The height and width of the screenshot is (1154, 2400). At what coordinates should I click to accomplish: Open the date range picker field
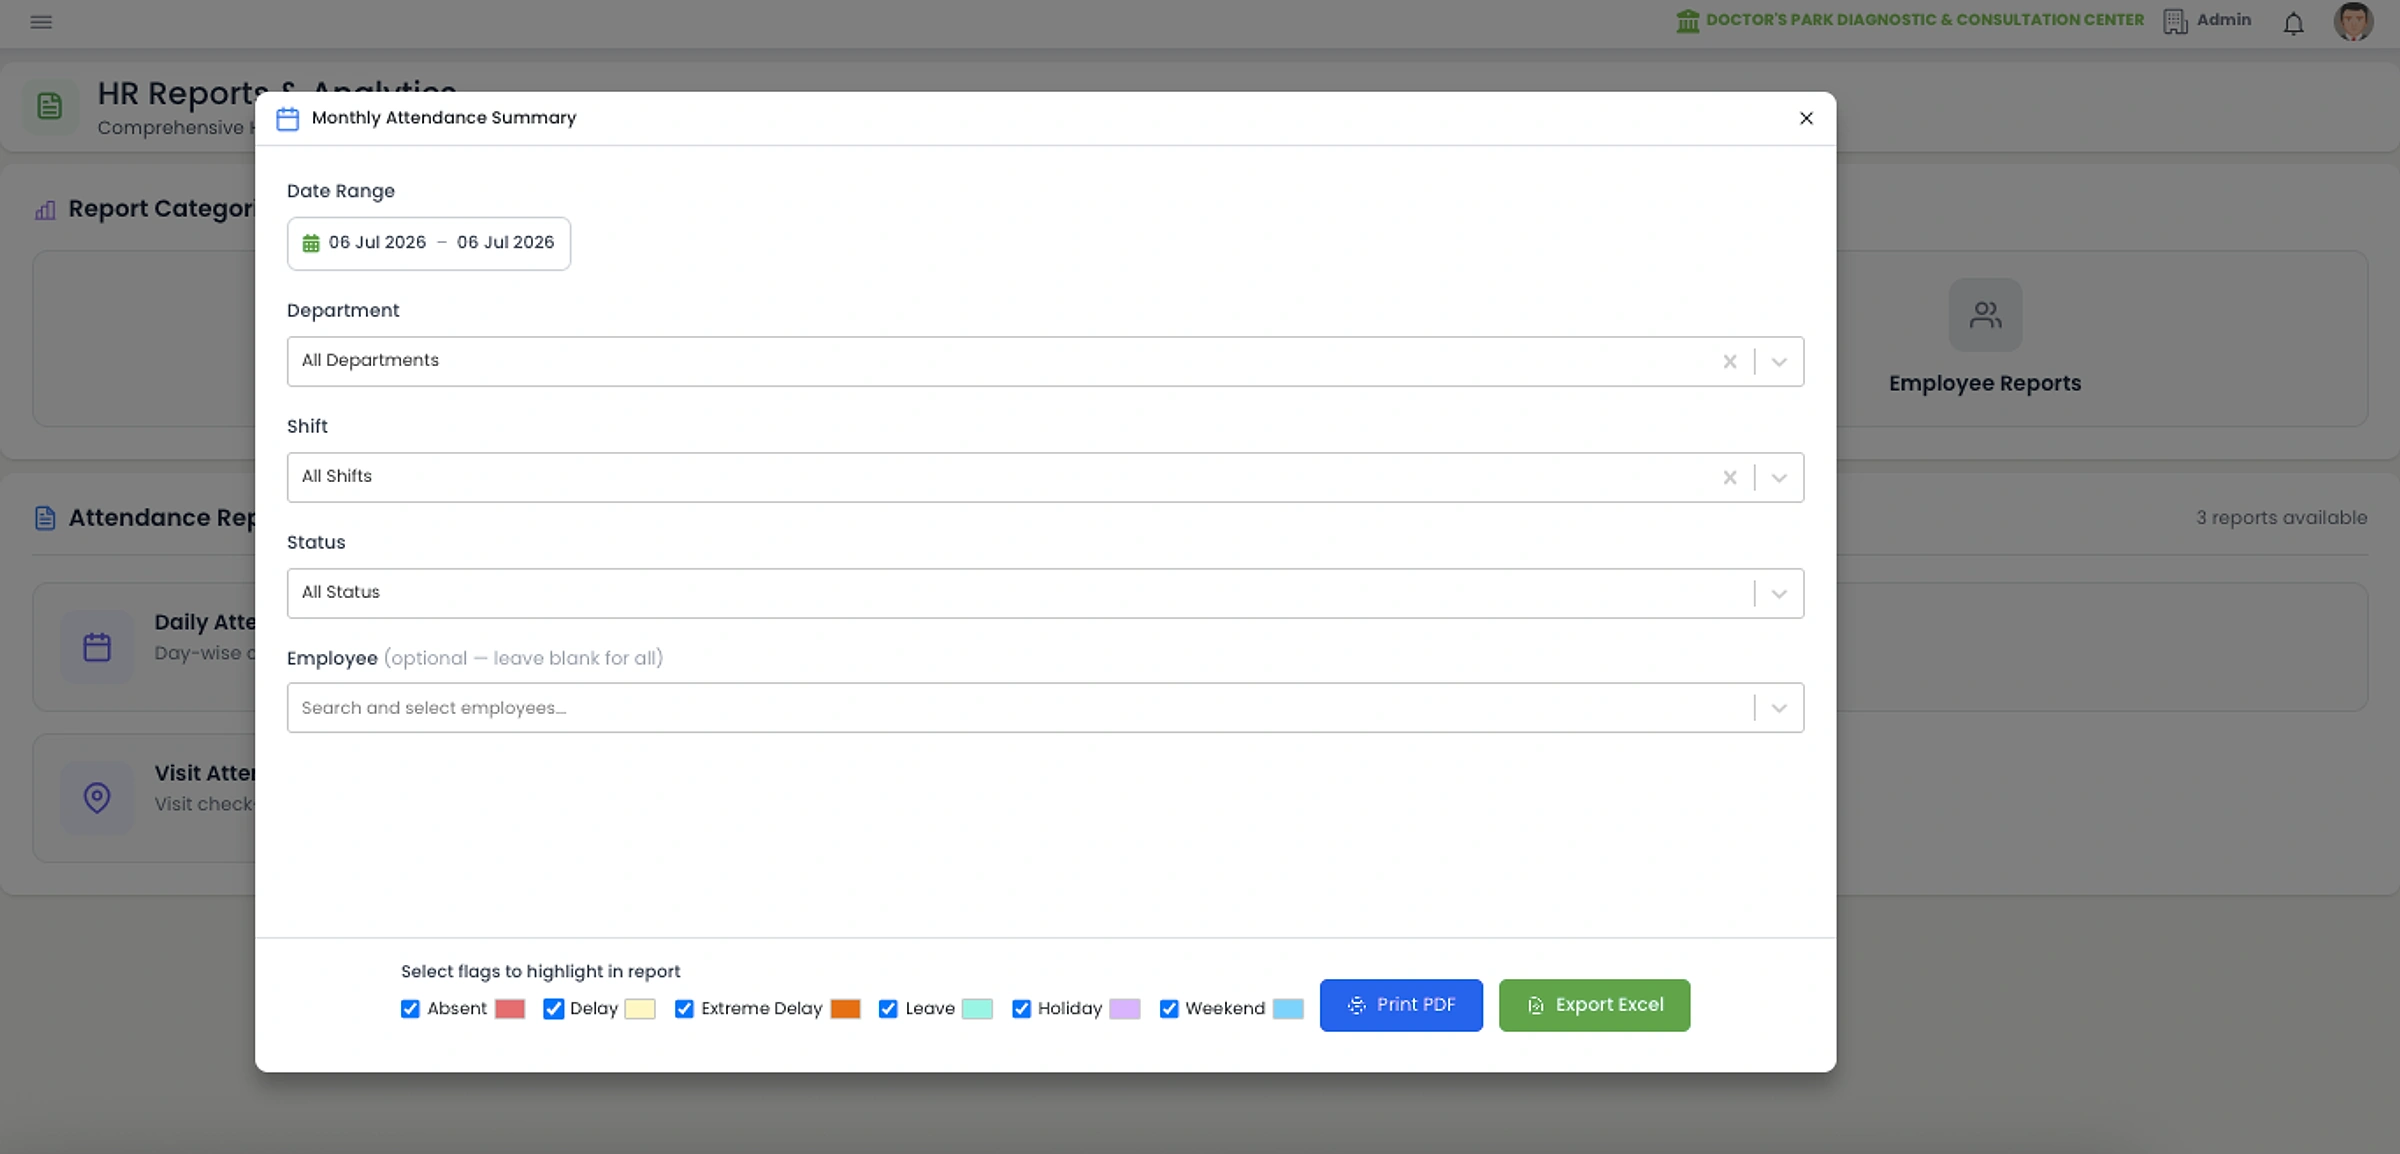tap(429, 244)
